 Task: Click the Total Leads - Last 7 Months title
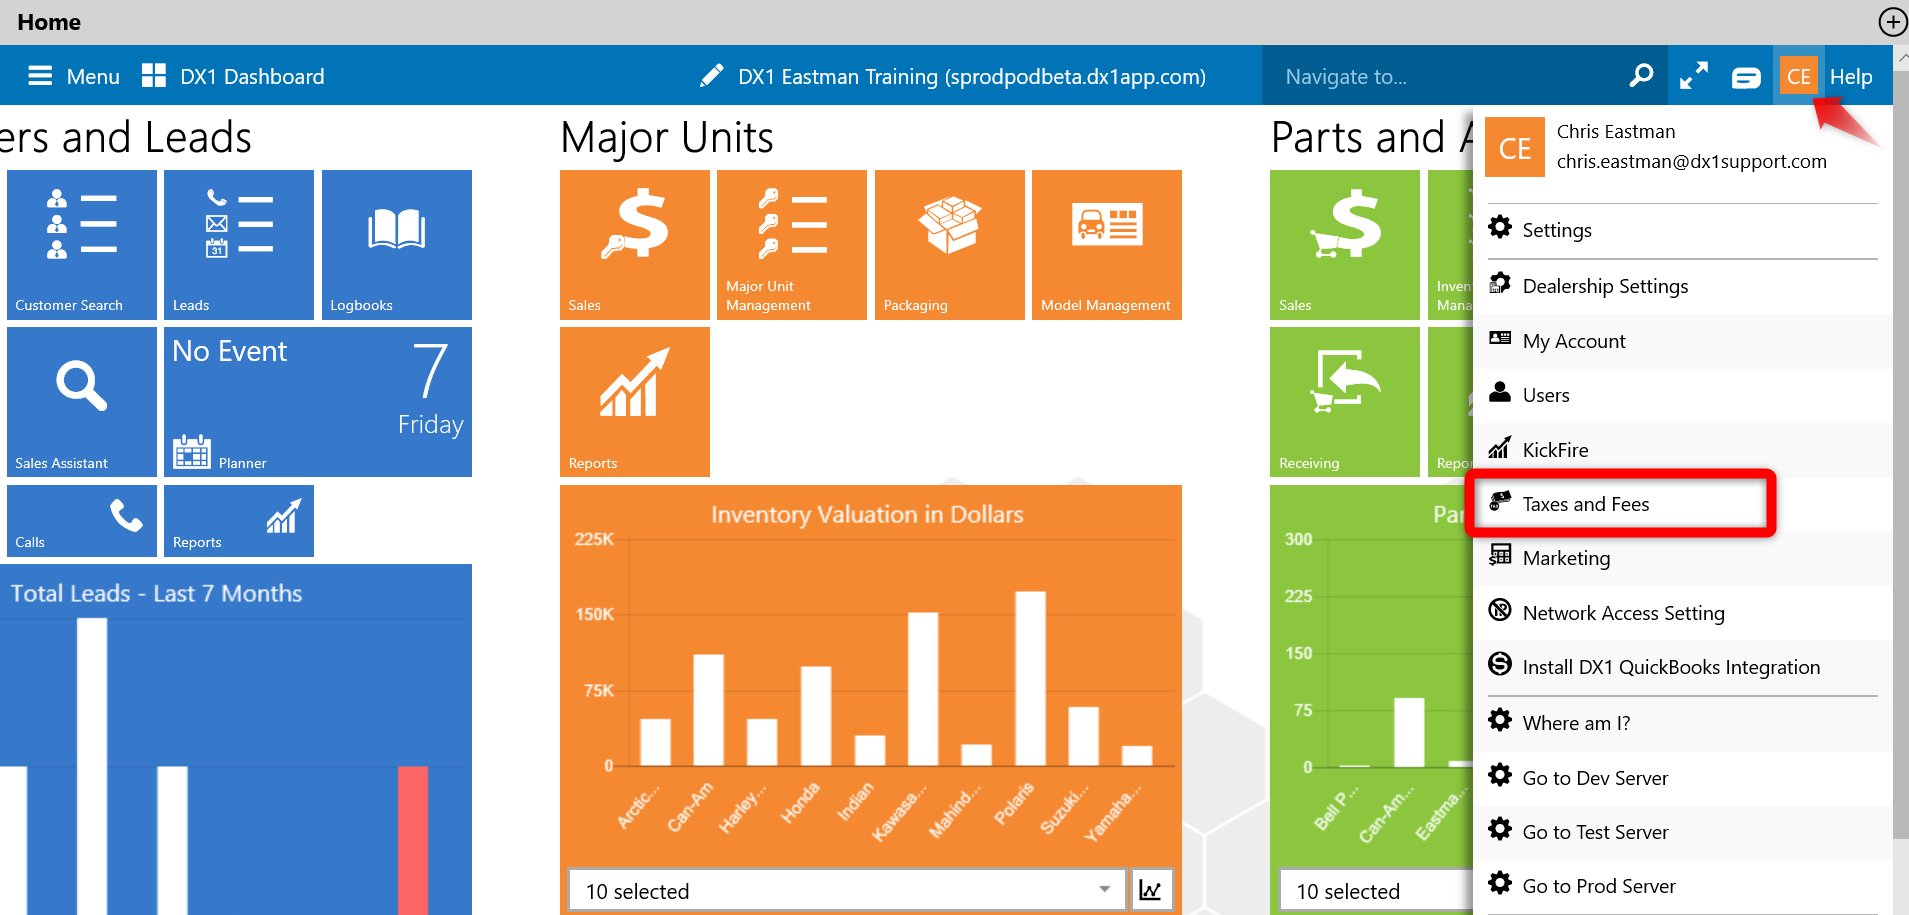tap(156, 593)
